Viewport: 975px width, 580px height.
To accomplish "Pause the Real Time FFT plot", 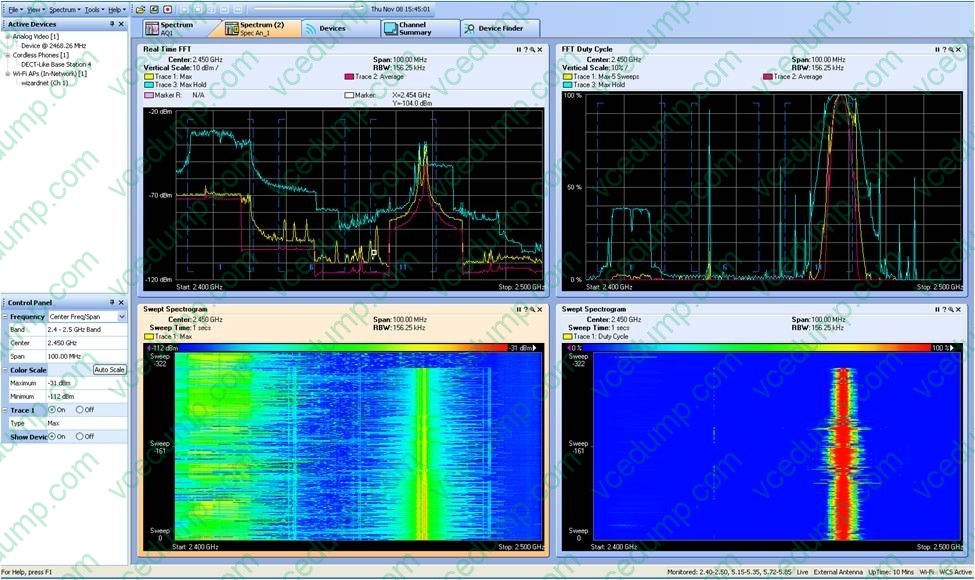I will pyautogui.click(x=518, y=49).
